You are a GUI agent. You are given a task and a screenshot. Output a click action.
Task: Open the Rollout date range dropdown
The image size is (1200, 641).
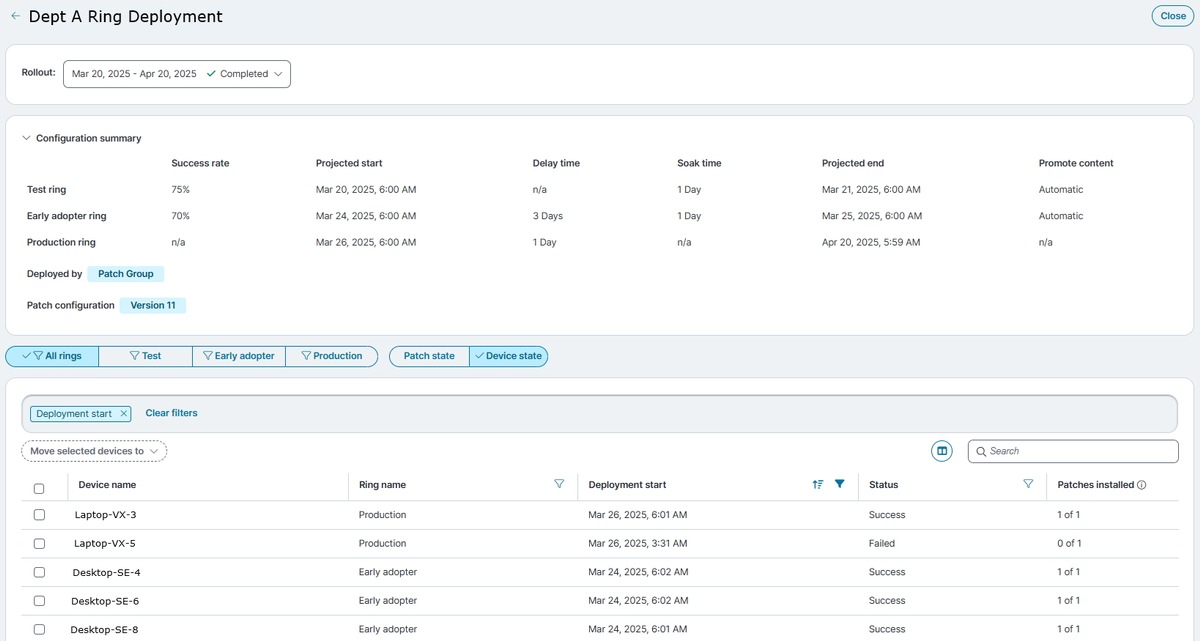point(177,74)
